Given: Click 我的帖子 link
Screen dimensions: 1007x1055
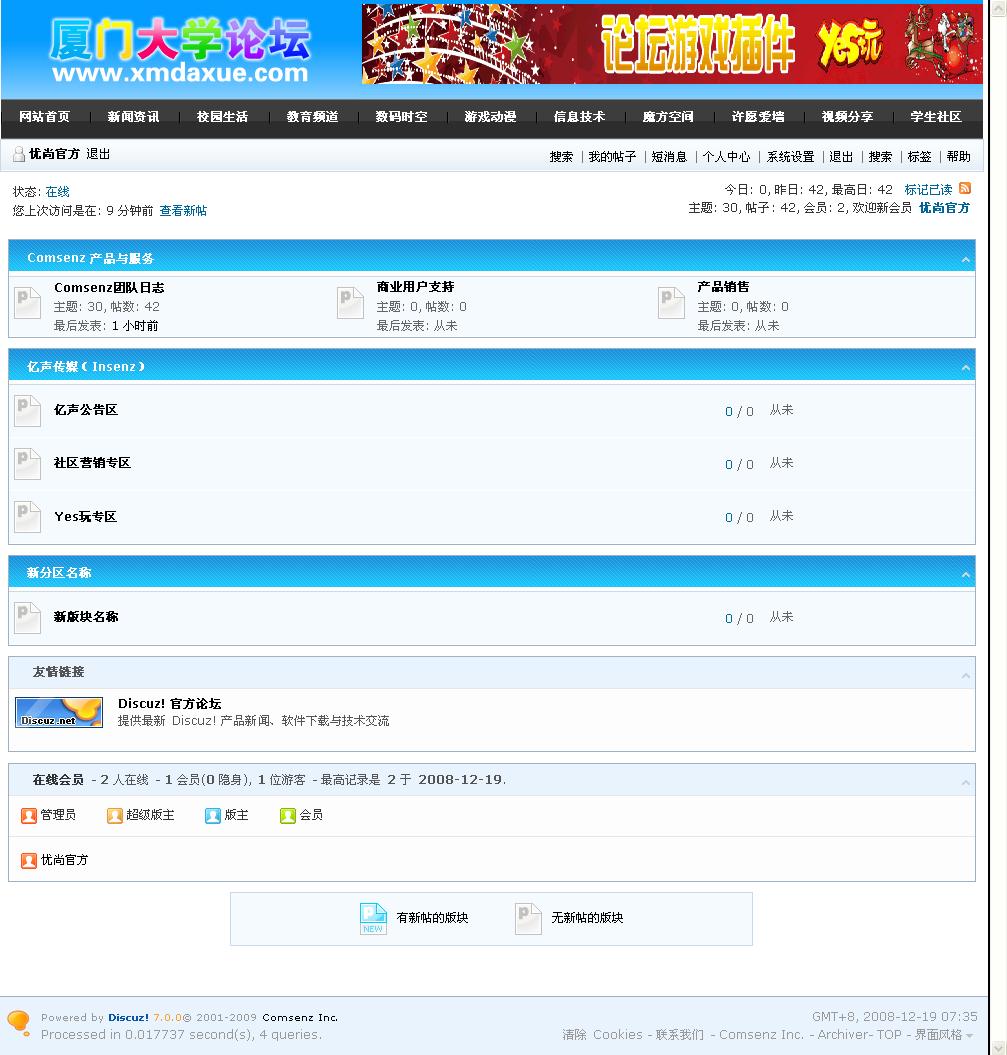Looking at the screenshot, I should point(612,157).
